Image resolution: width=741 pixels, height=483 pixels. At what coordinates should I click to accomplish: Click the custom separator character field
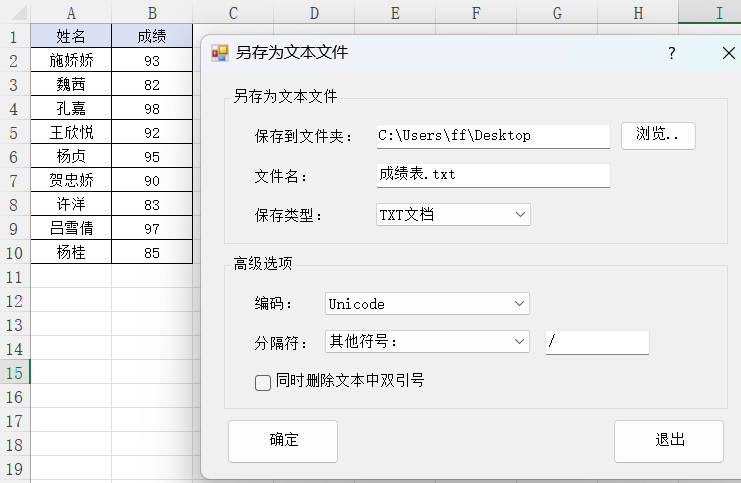tap(597, 342)
